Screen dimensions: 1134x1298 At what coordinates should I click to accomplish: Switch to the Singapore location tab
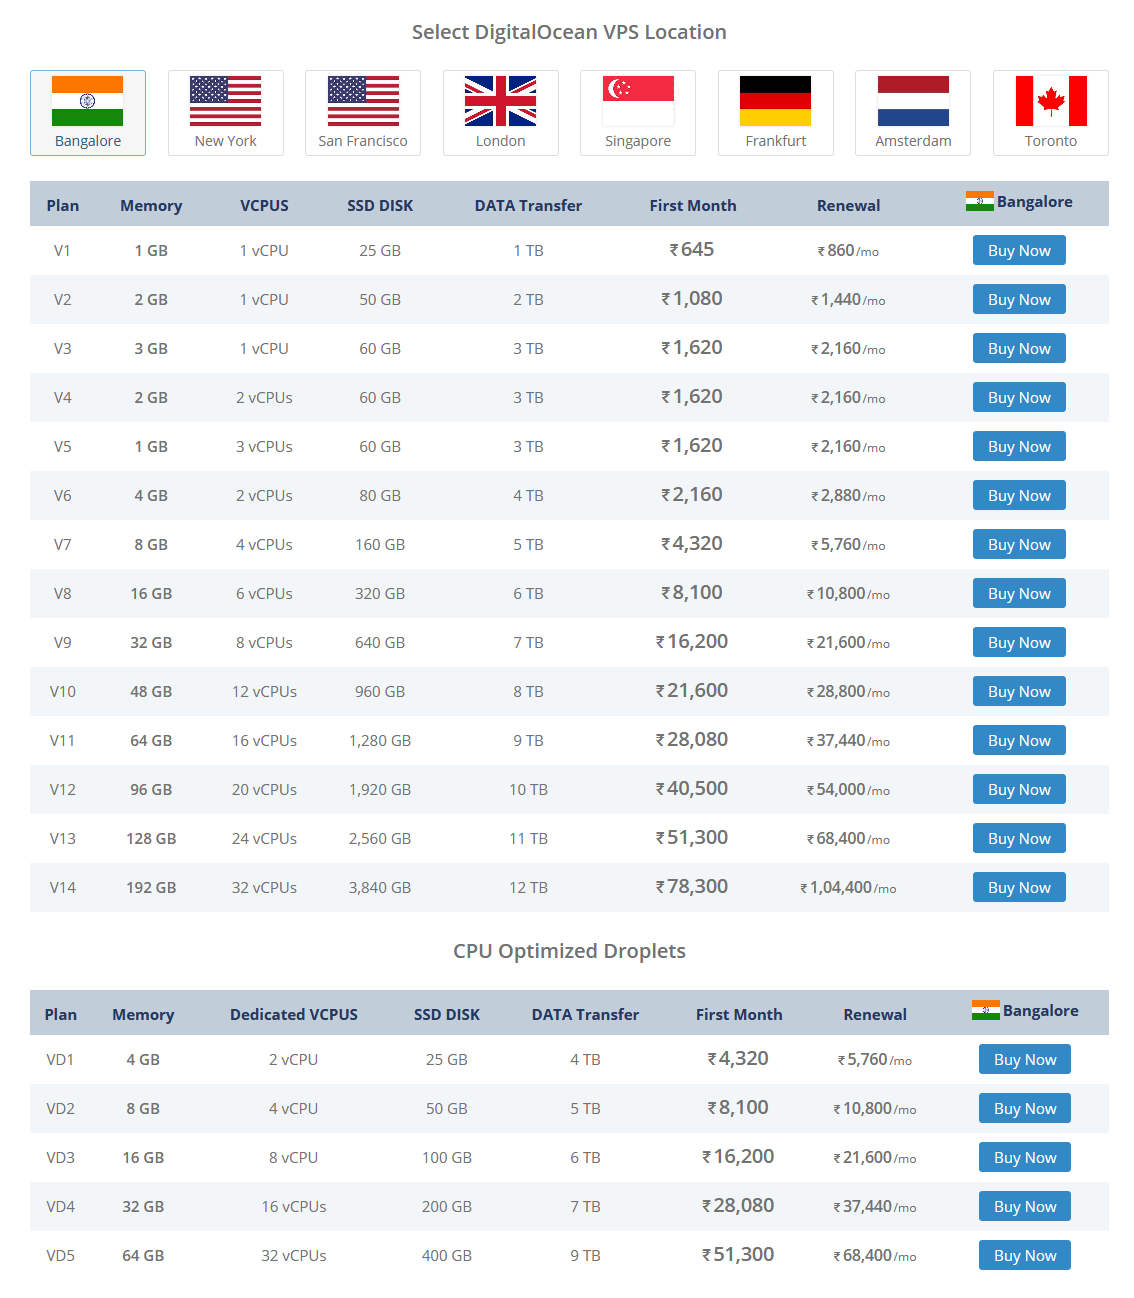[637, 113]
